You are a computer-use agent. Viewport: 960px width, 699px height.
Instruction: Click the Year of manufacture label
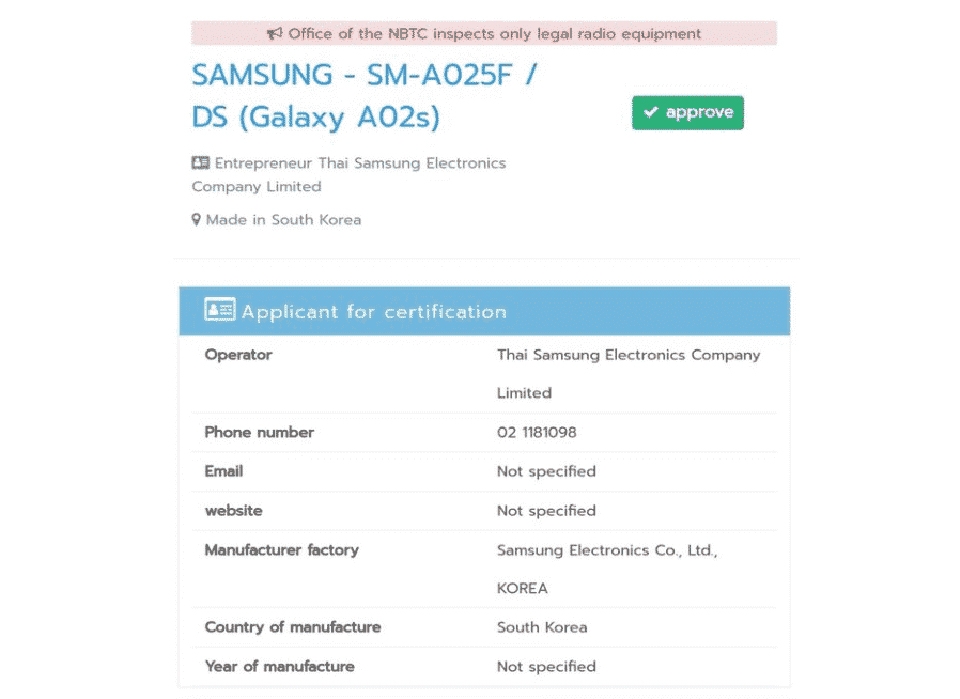279,667
